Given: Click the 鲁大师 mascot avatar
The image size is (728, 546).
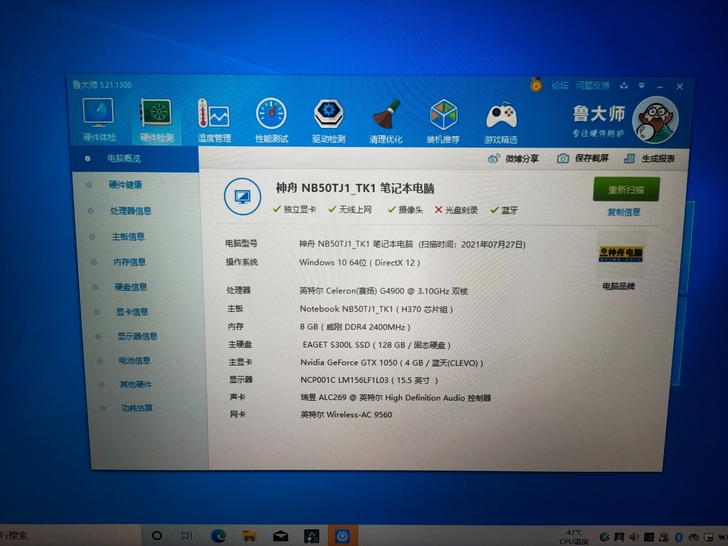Looking at the screenshot, I should click(x=655, y=119).
